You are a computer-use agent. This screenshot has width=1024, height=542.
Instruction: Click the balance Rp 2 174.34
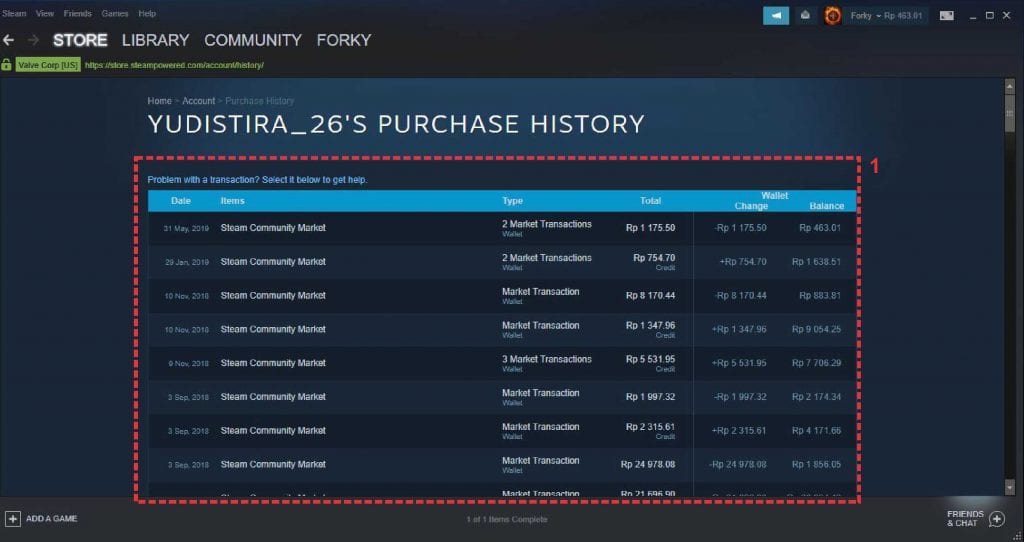816,397
